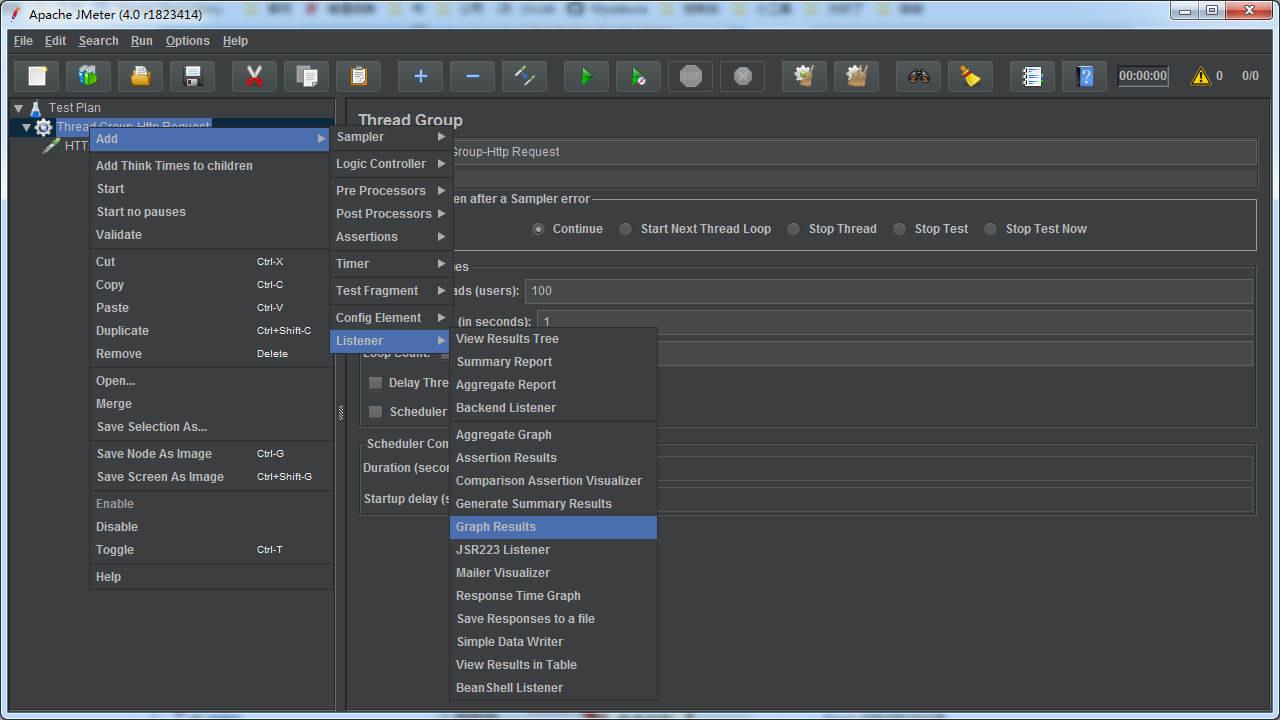Image resolution: width=1280 pixels, height=720 pixels.
Task: Click the Toggle enable/disable toolbar icon
Action: [525, 76]
